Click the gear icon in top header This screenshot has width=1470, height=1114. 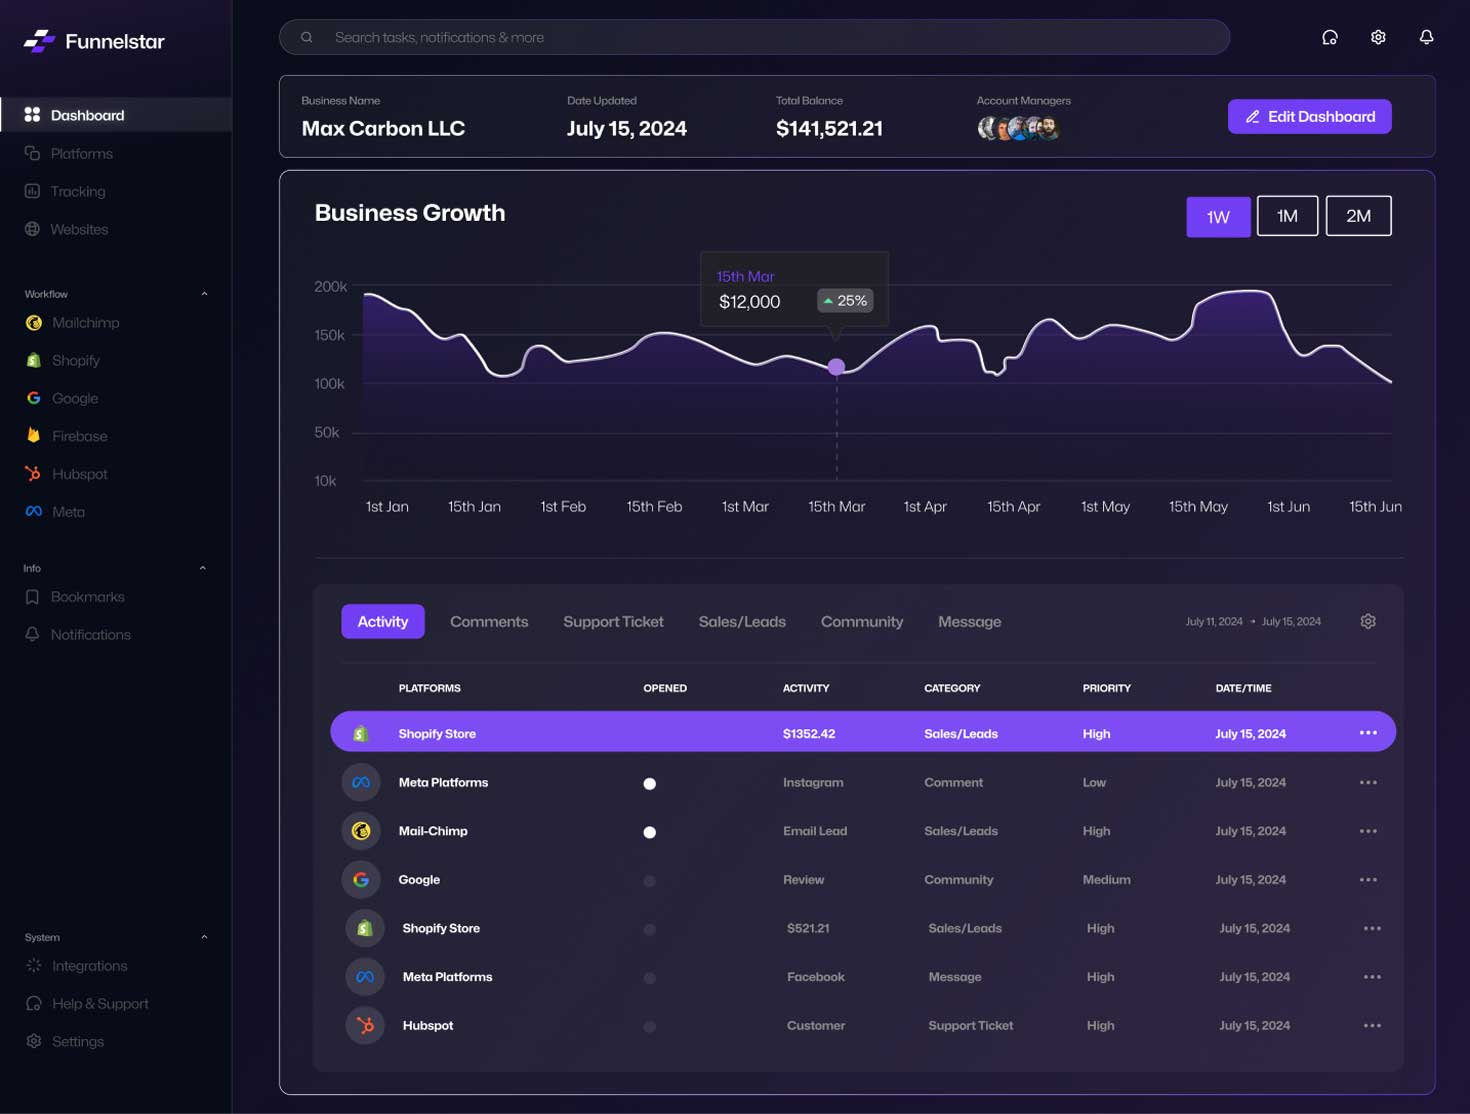(x=1378, y=37)
